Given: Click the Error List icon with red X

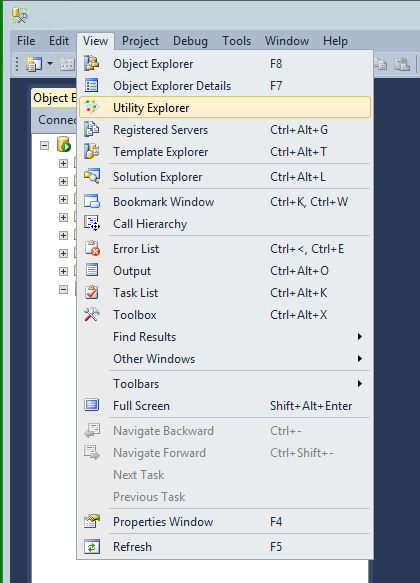Looking at the screenshot, I should (92, 248).
